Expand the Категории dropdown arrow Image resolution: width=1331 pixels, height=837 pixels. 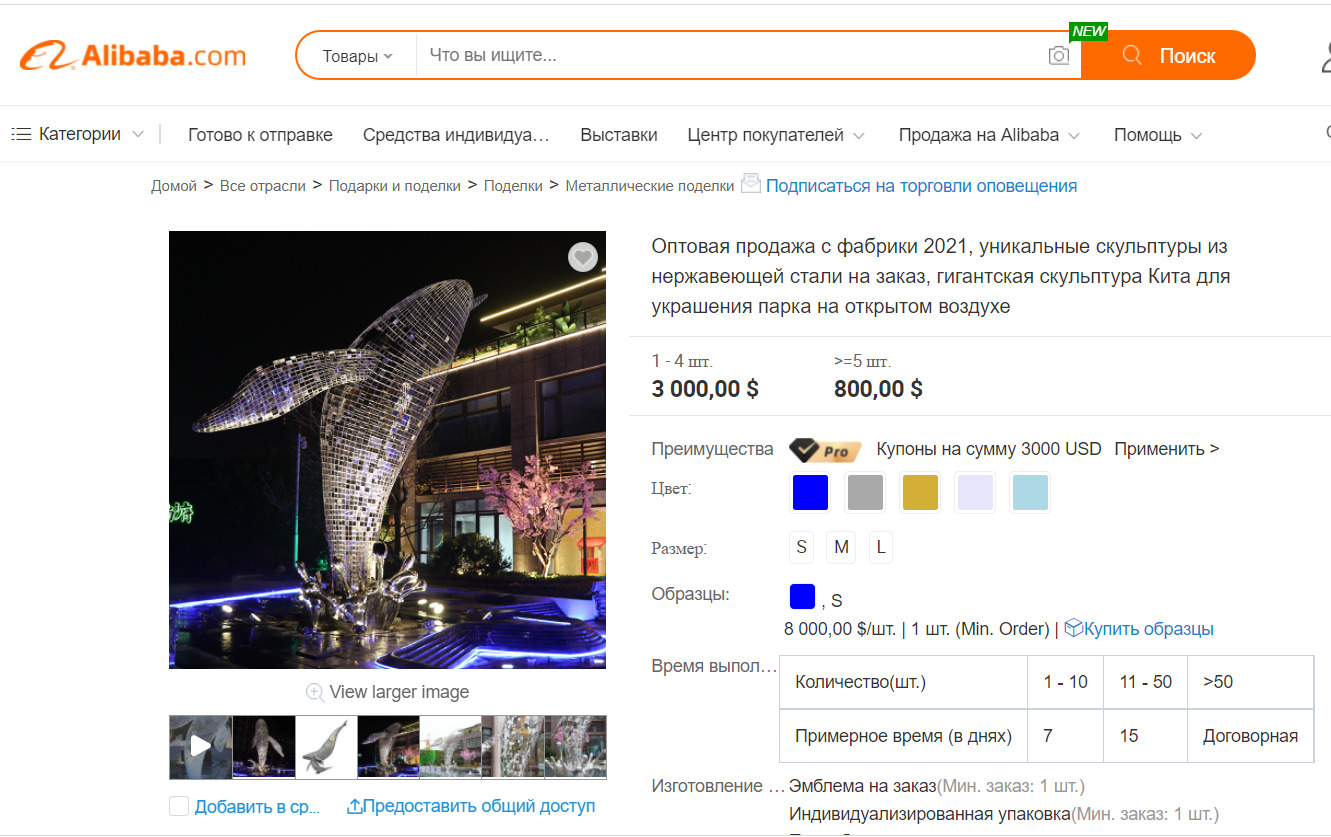(x=138, y=134)
